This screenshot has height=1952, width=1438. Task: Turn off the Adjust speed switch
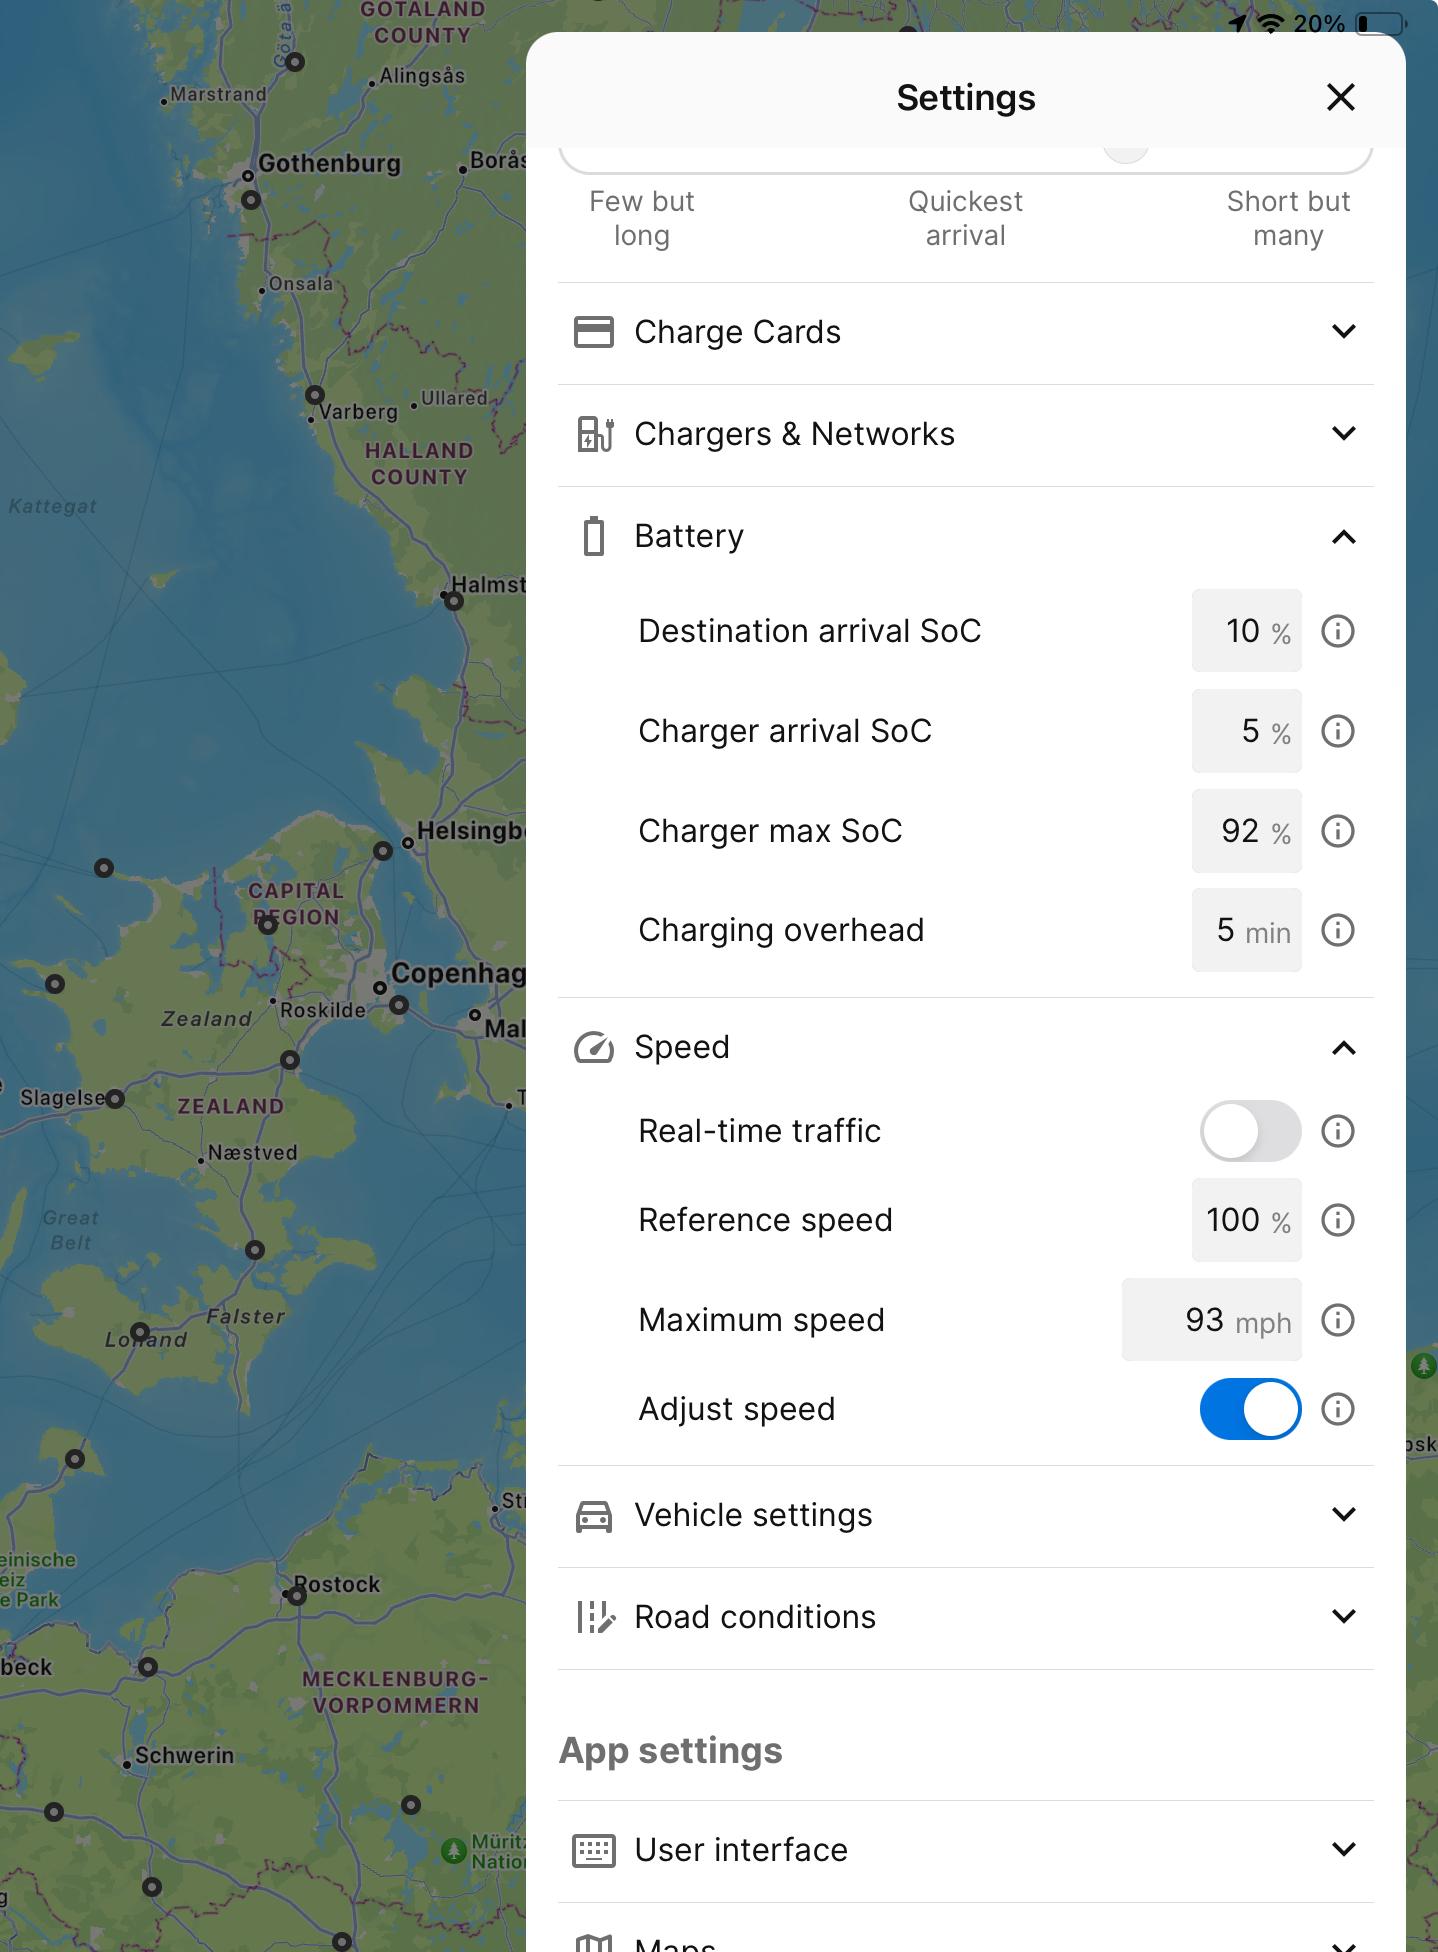tap(1250, 1409)
